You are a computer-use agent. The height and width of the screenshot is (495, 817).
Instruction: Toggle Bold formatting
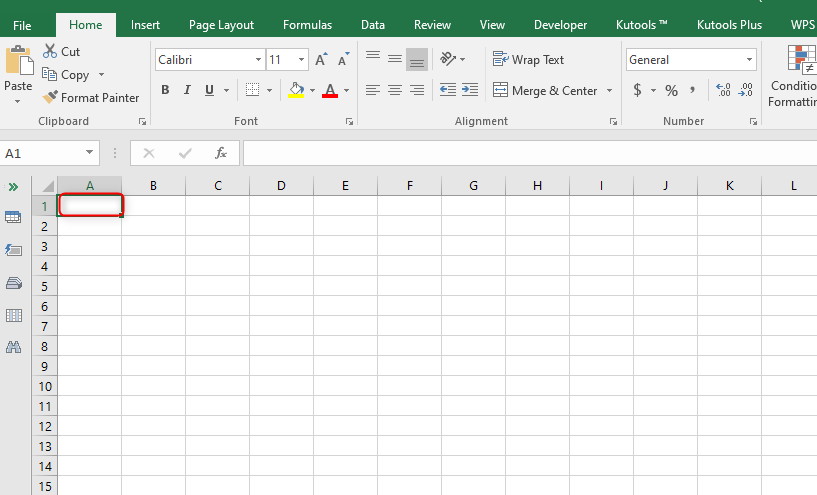[165, 90]
